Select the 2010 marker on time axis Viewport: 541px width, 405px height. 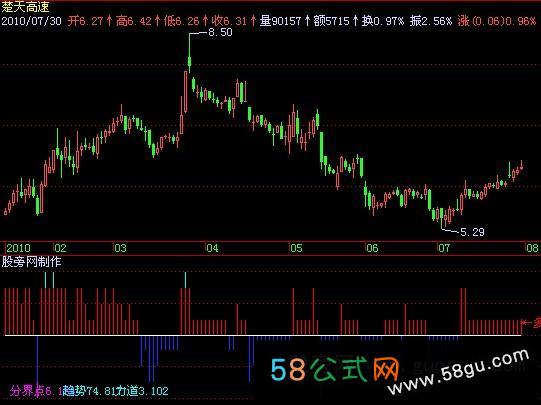coord(18,248)
